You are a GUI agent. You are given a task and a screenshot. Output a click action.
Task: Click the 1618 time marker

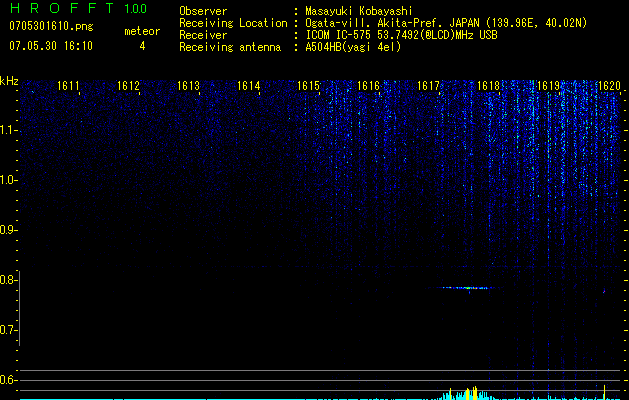pos(488,85)
